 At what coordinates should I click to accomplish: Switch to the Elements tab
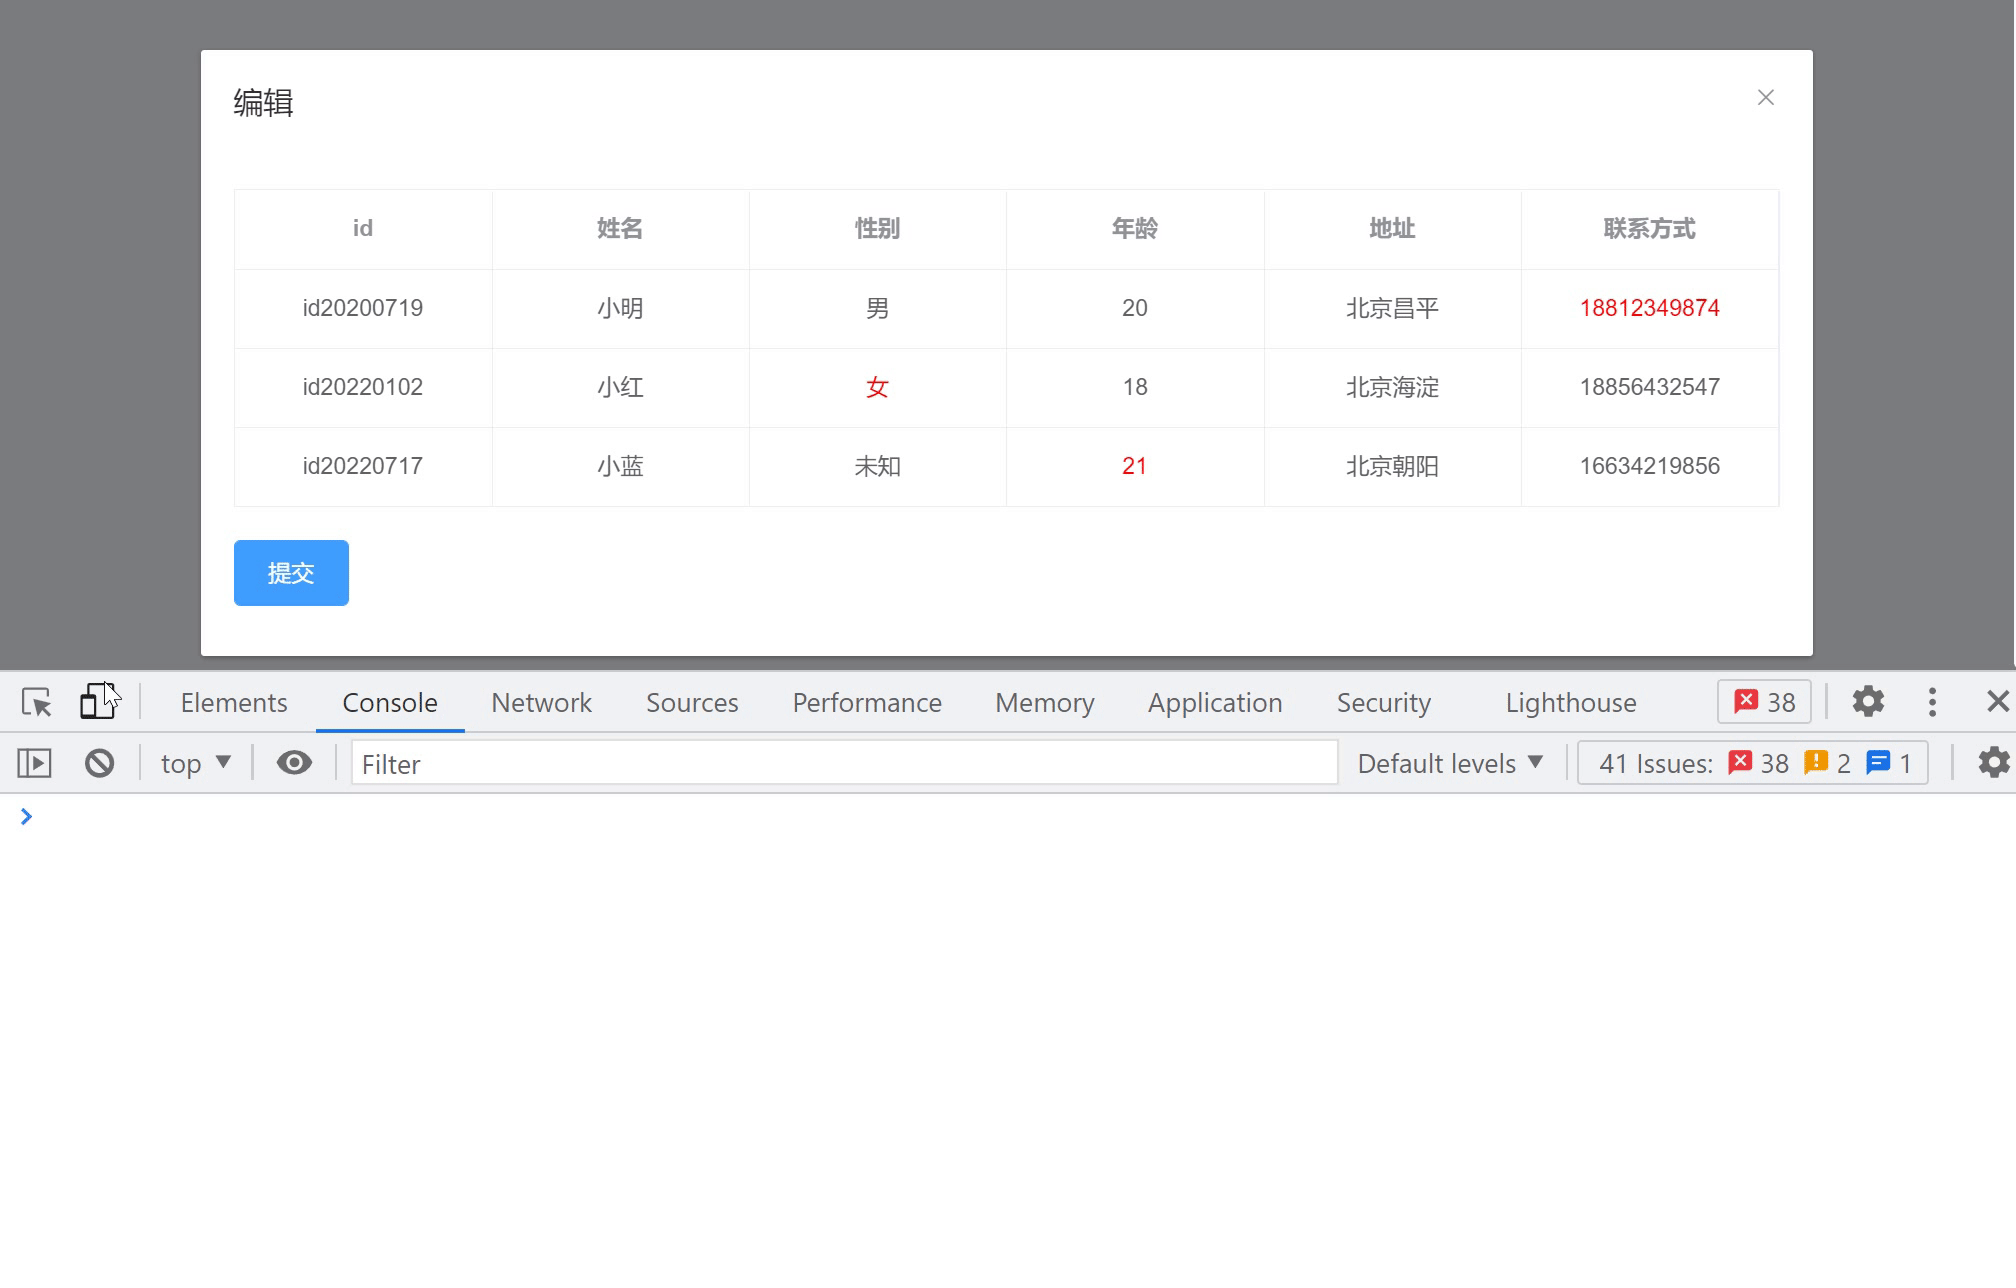point(234,702)
